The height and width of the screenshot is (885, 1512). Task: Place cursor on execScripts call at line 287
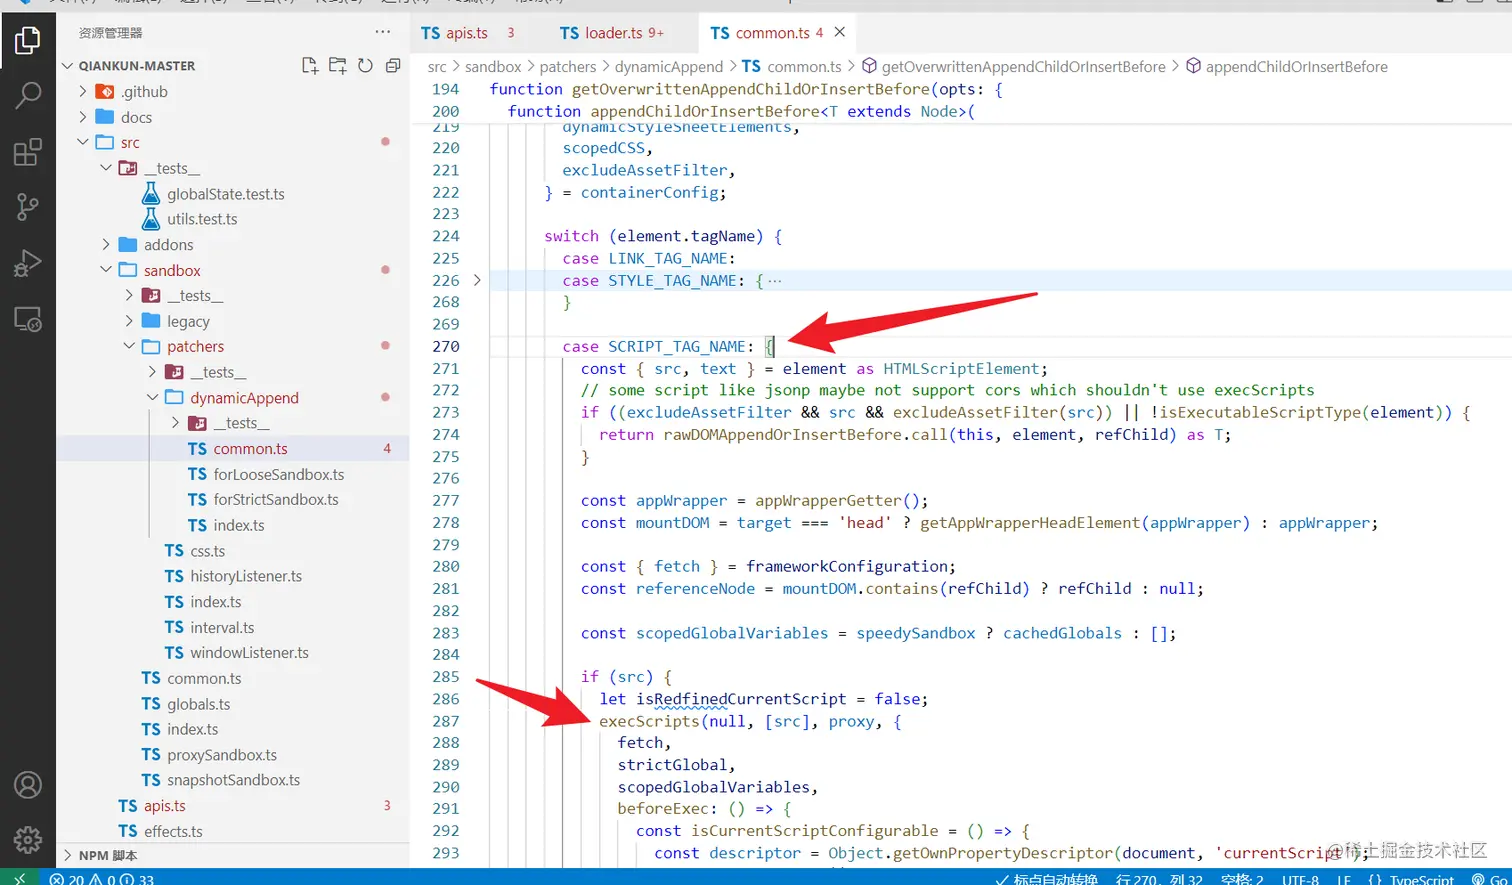(649, 721)
